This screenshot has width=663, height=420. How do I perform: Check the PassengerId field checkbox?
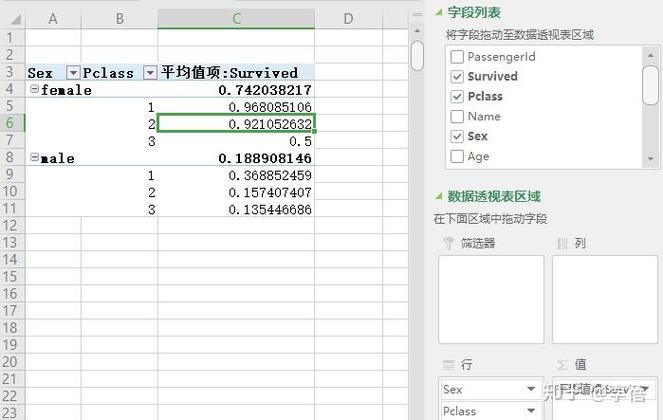[457, 56]
